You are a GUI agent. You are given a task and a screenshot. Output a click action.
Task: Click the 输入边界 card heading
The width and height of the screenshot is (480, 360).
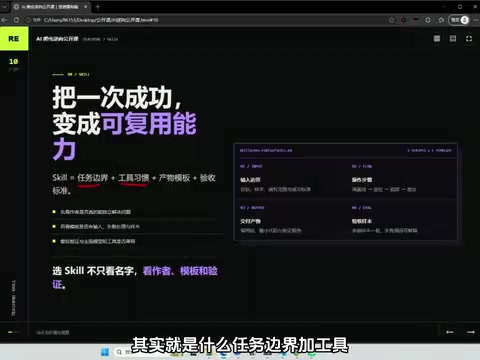point(250,180)
